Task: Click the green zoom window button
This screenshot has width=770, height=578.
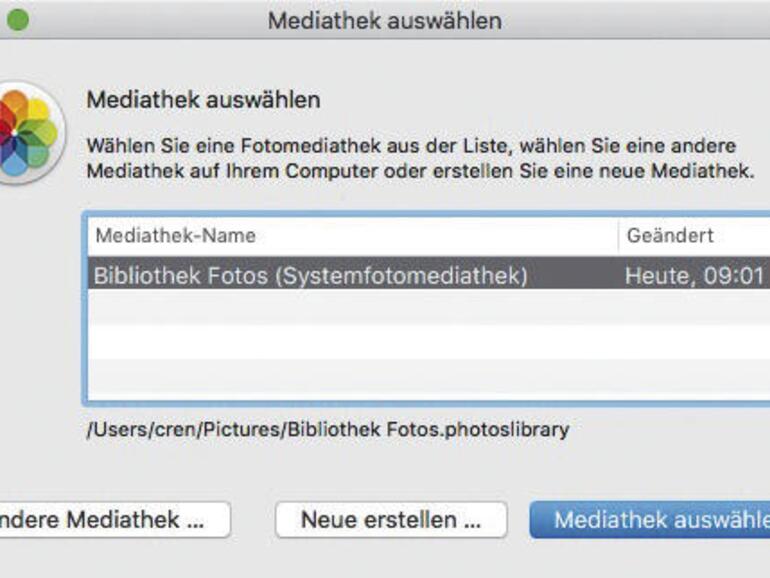Action: coord(17,20)
